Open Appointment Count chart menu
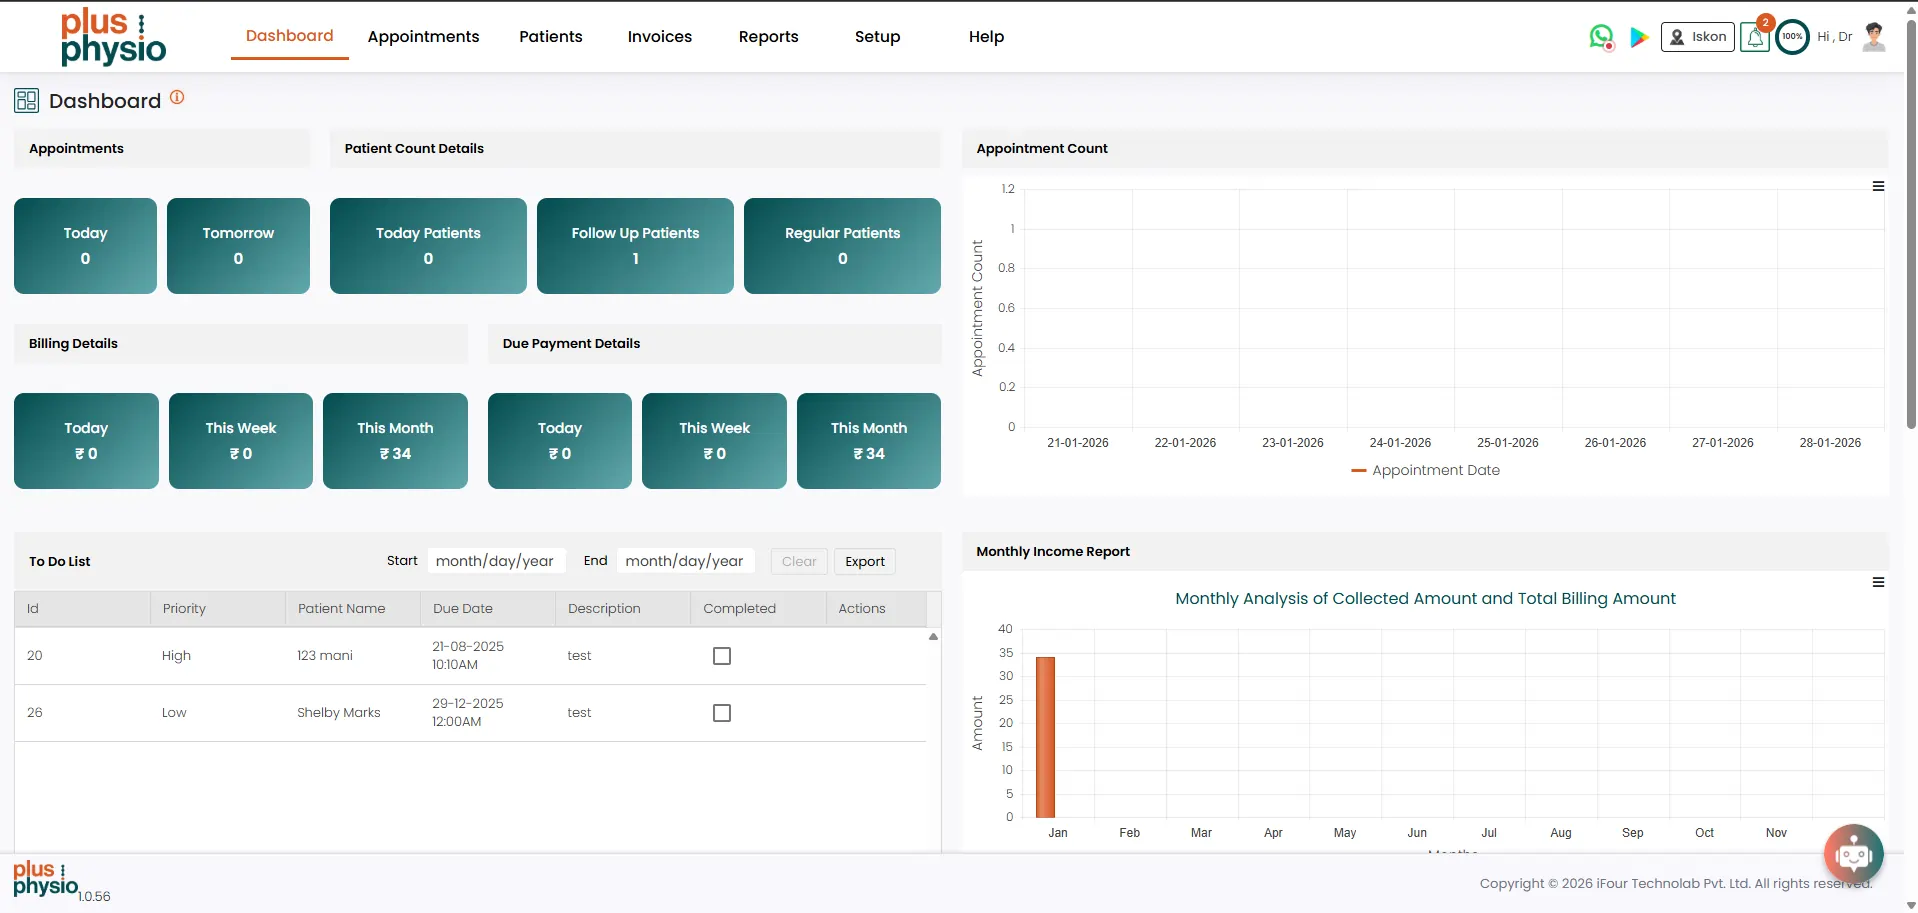1918x913 pixels. (x=1878, y=187)
